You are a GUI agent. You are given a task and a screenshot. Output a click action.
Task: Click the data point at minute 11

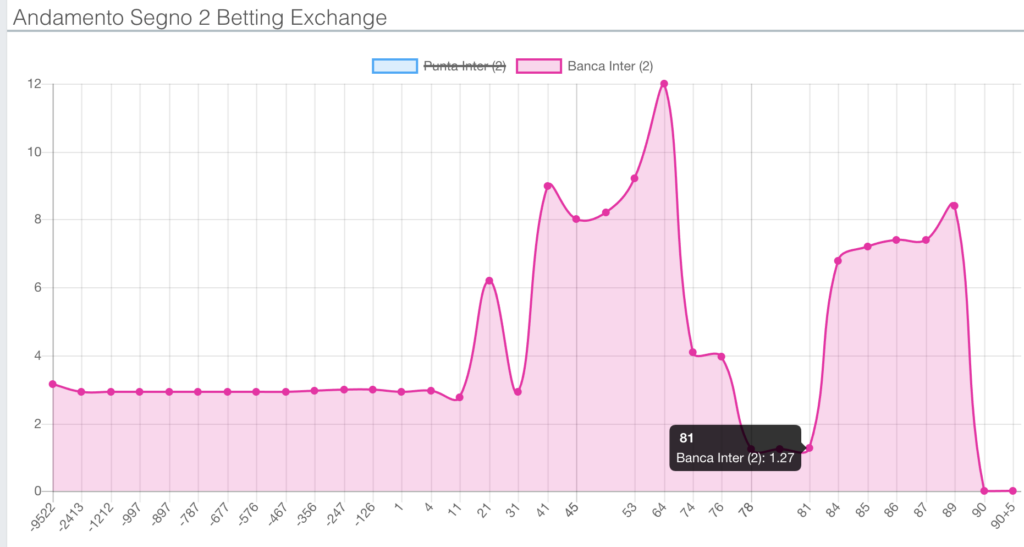coord(459,398)
